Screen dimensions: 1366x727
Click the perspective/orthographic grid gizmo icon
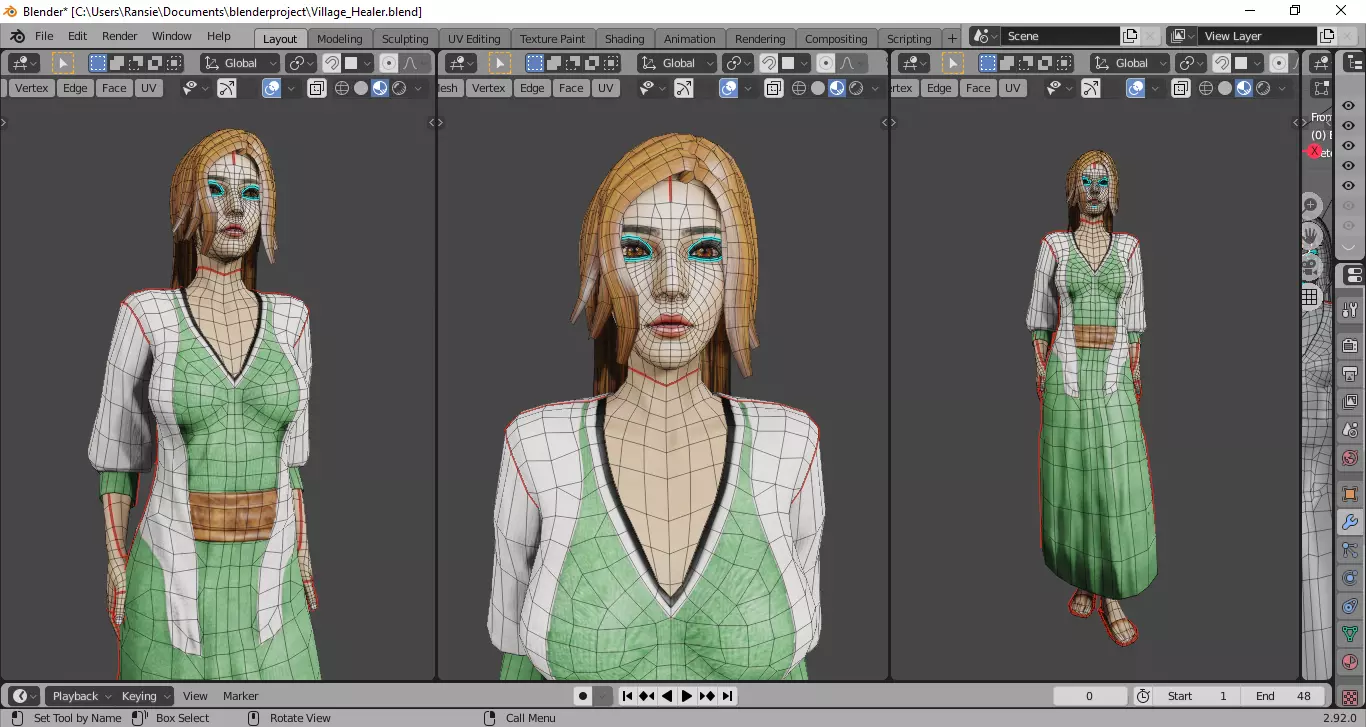coord(1310,297)
